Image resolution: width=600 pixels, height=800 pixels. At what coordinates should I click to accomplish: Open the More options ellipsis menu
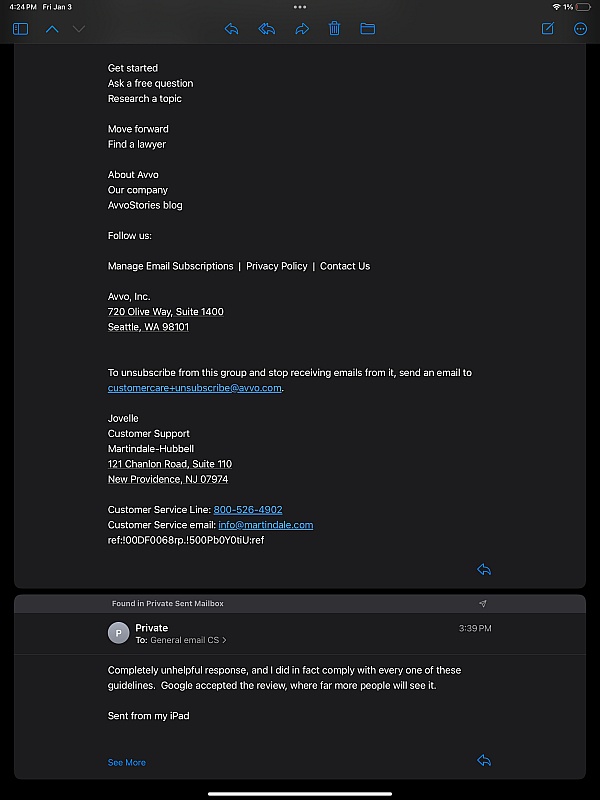[580, 29]
